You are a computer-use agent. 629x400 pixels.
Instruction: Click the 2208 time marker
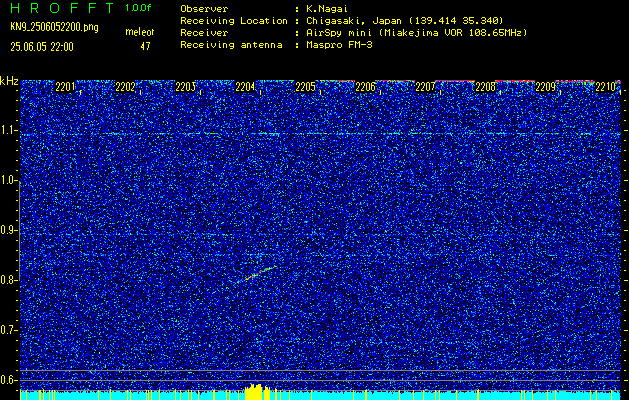485,87
